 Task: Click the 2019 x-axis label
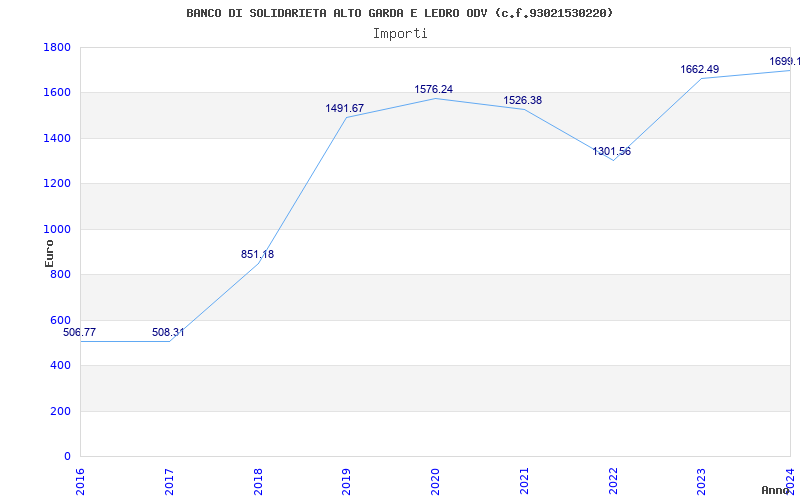[346, 481]
